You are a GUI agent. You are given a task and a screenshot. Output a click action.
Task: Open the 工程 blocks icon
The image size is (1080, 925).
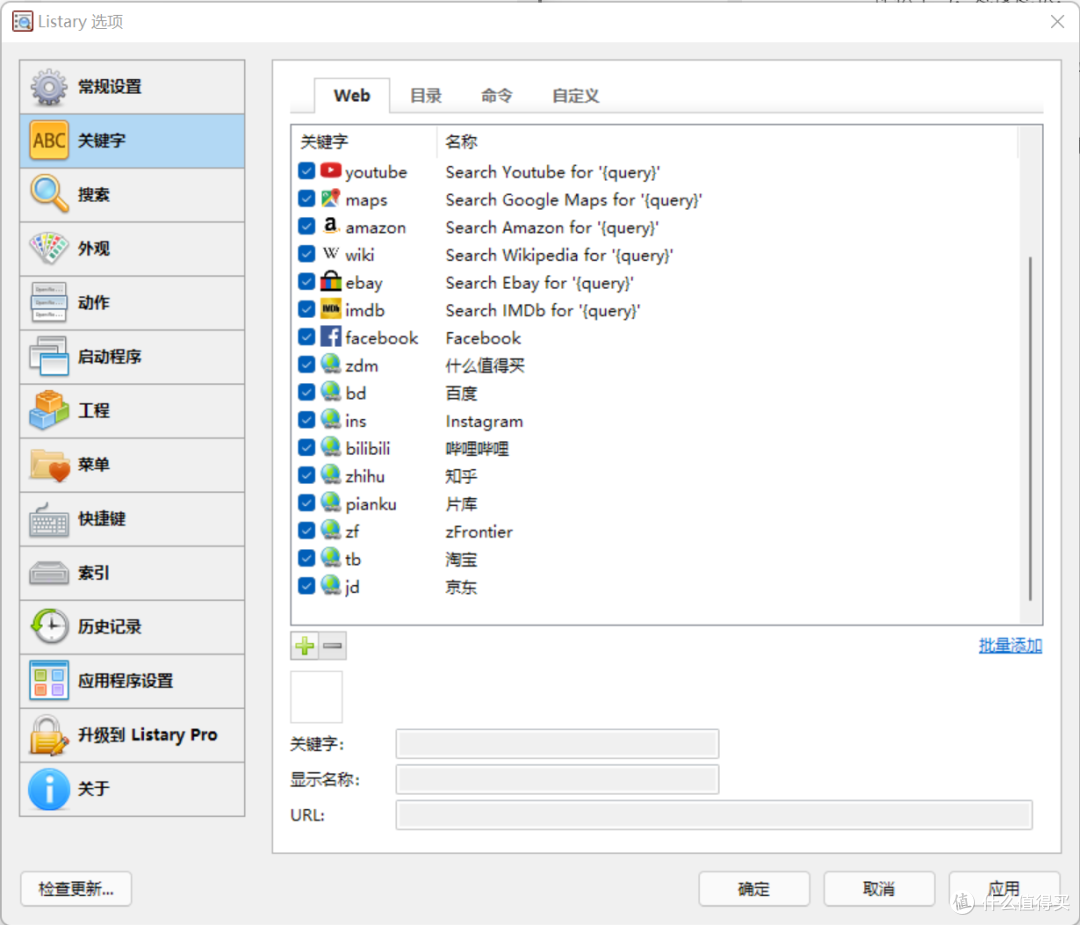49,410
